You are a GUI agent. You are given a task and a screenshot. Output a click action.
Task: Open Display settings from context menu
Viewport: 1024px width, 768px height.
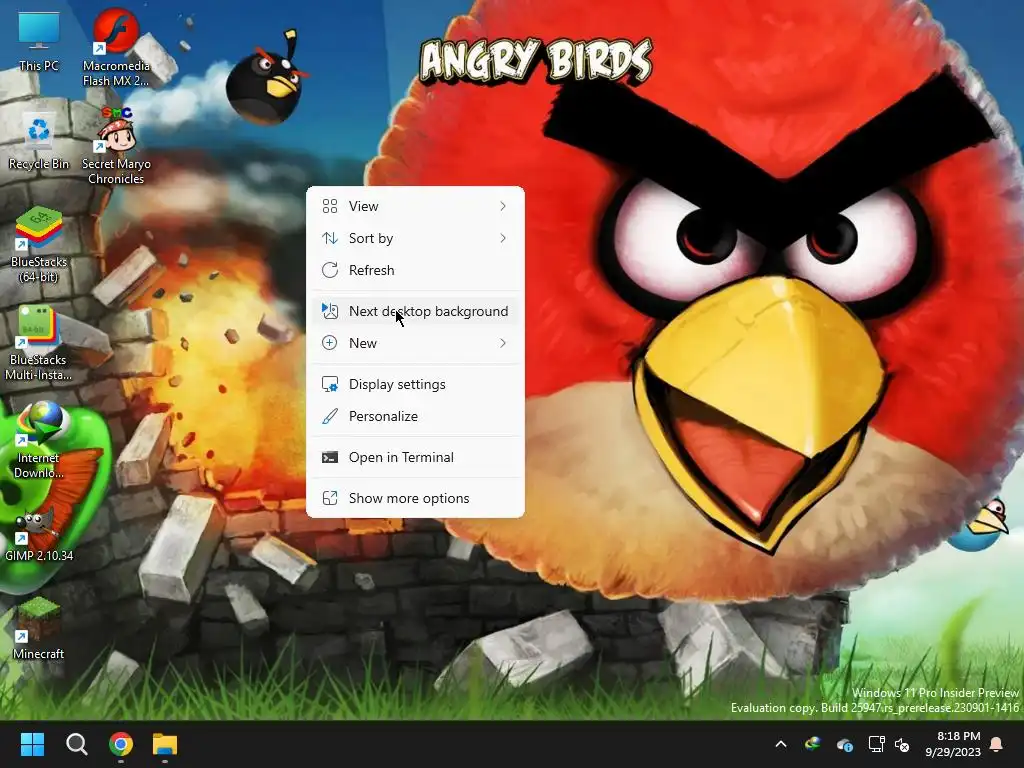pyautogui.click(x=415, y=385)
